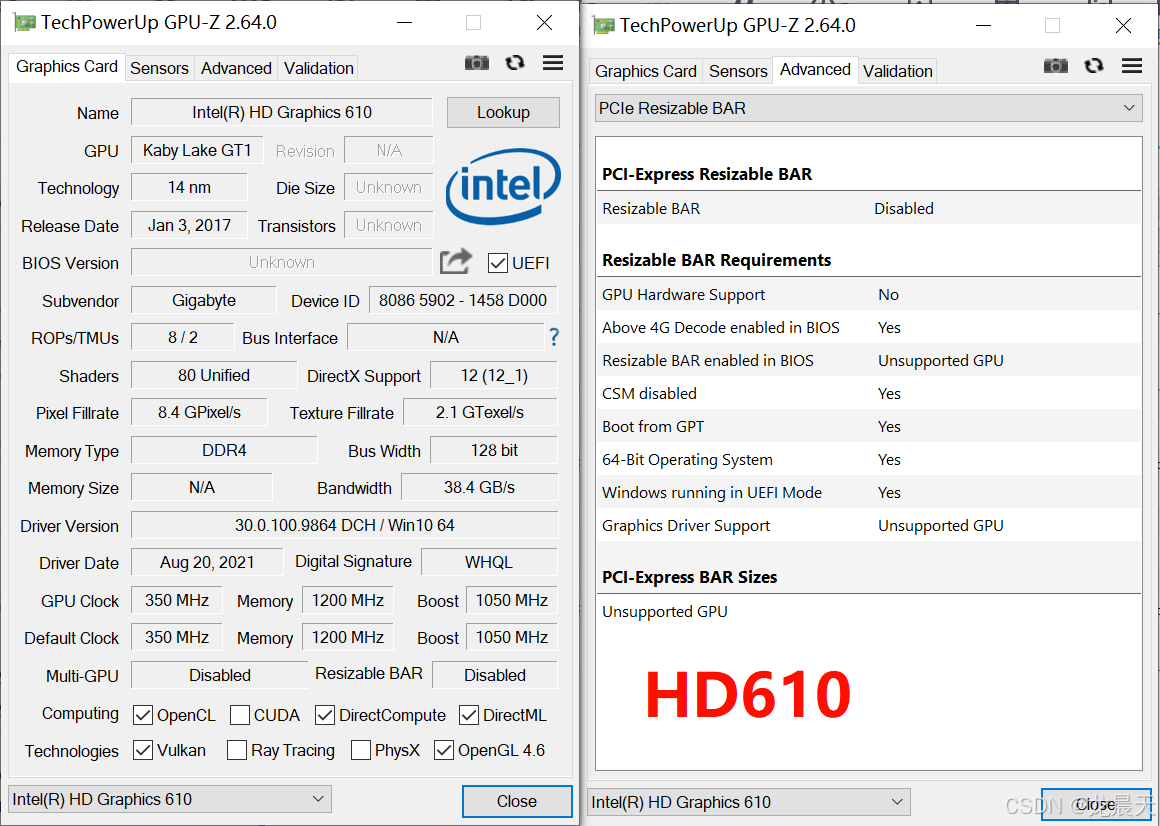Switch to Validation tab in left window

(318, 68)
